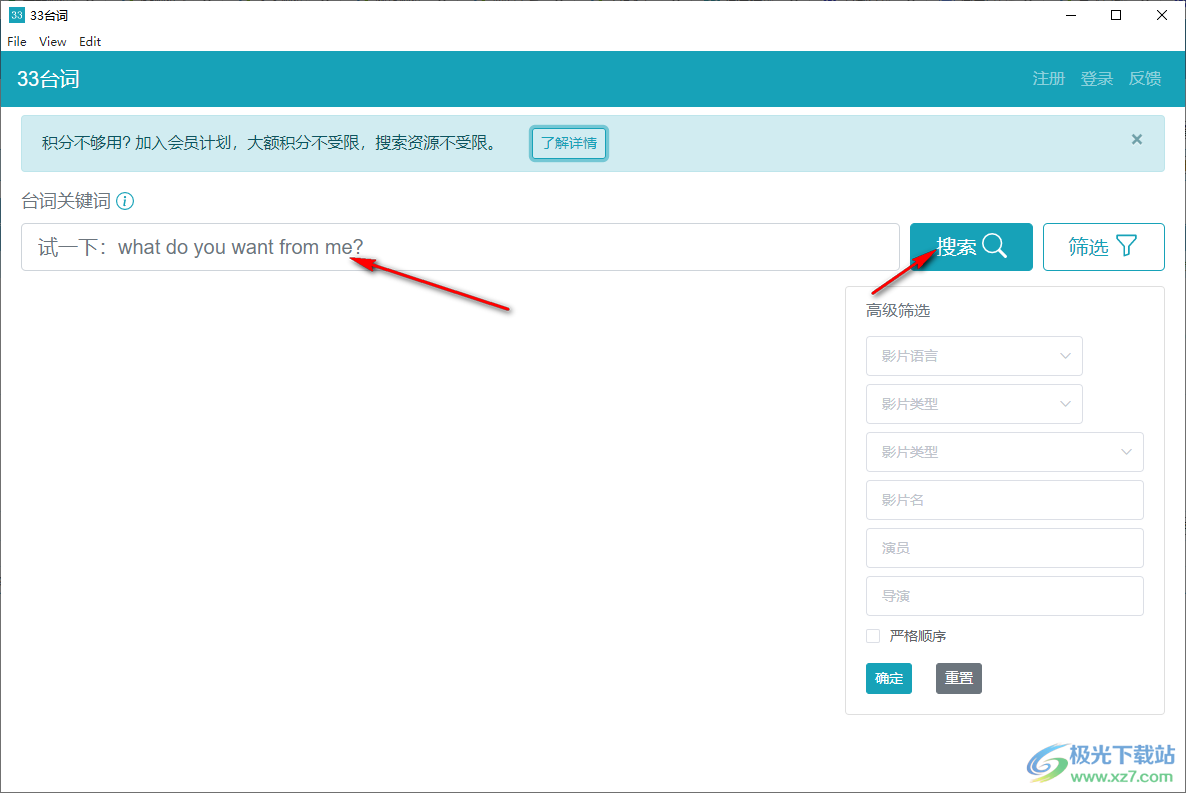The height and width of the screenshot is (793, 1186).
Task: Expand the 影片语言 dropdown
Action: pos(973,356)
